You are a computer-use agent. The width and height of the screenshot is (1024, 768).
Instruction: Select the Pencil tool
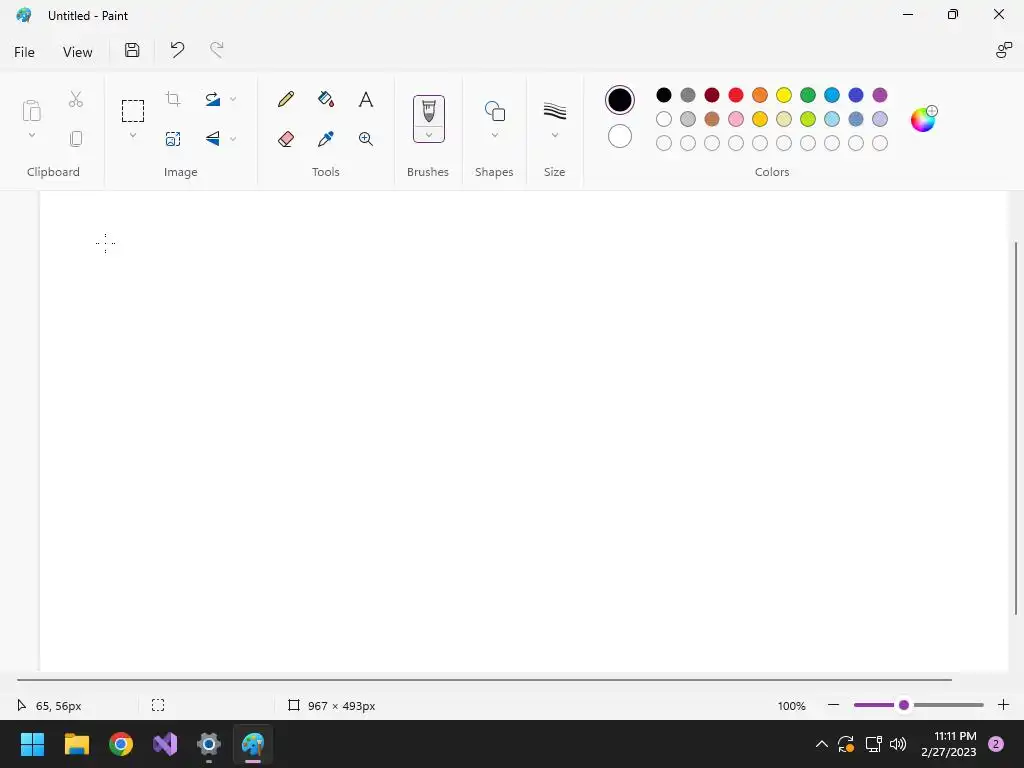tap(285, 99)
